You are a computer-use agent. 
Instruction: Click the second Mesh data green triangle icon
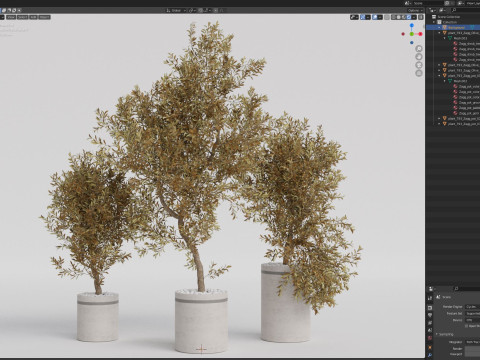450,81
